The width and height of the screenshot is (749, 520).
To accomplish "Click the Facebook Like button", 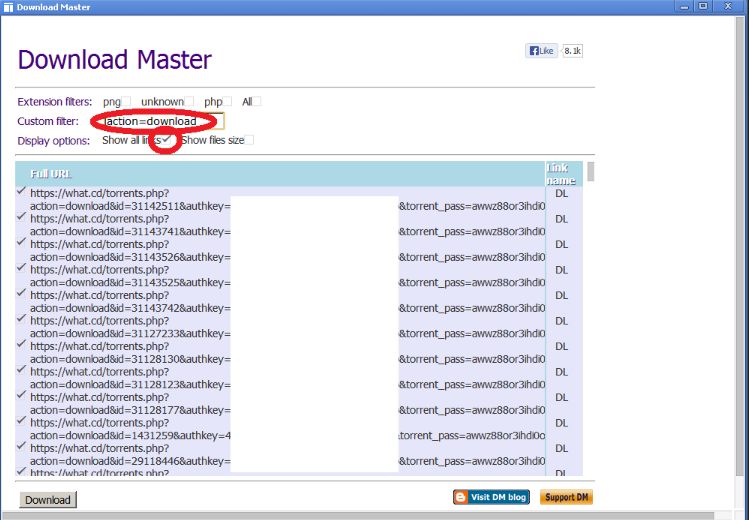I will tap(541, 51).
